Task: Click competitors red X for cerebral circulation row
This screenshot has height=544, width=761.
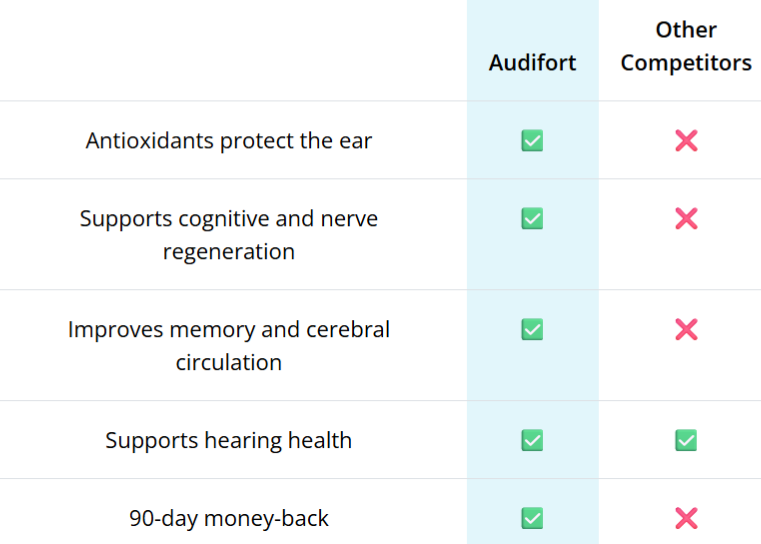Action: [686, 329]
